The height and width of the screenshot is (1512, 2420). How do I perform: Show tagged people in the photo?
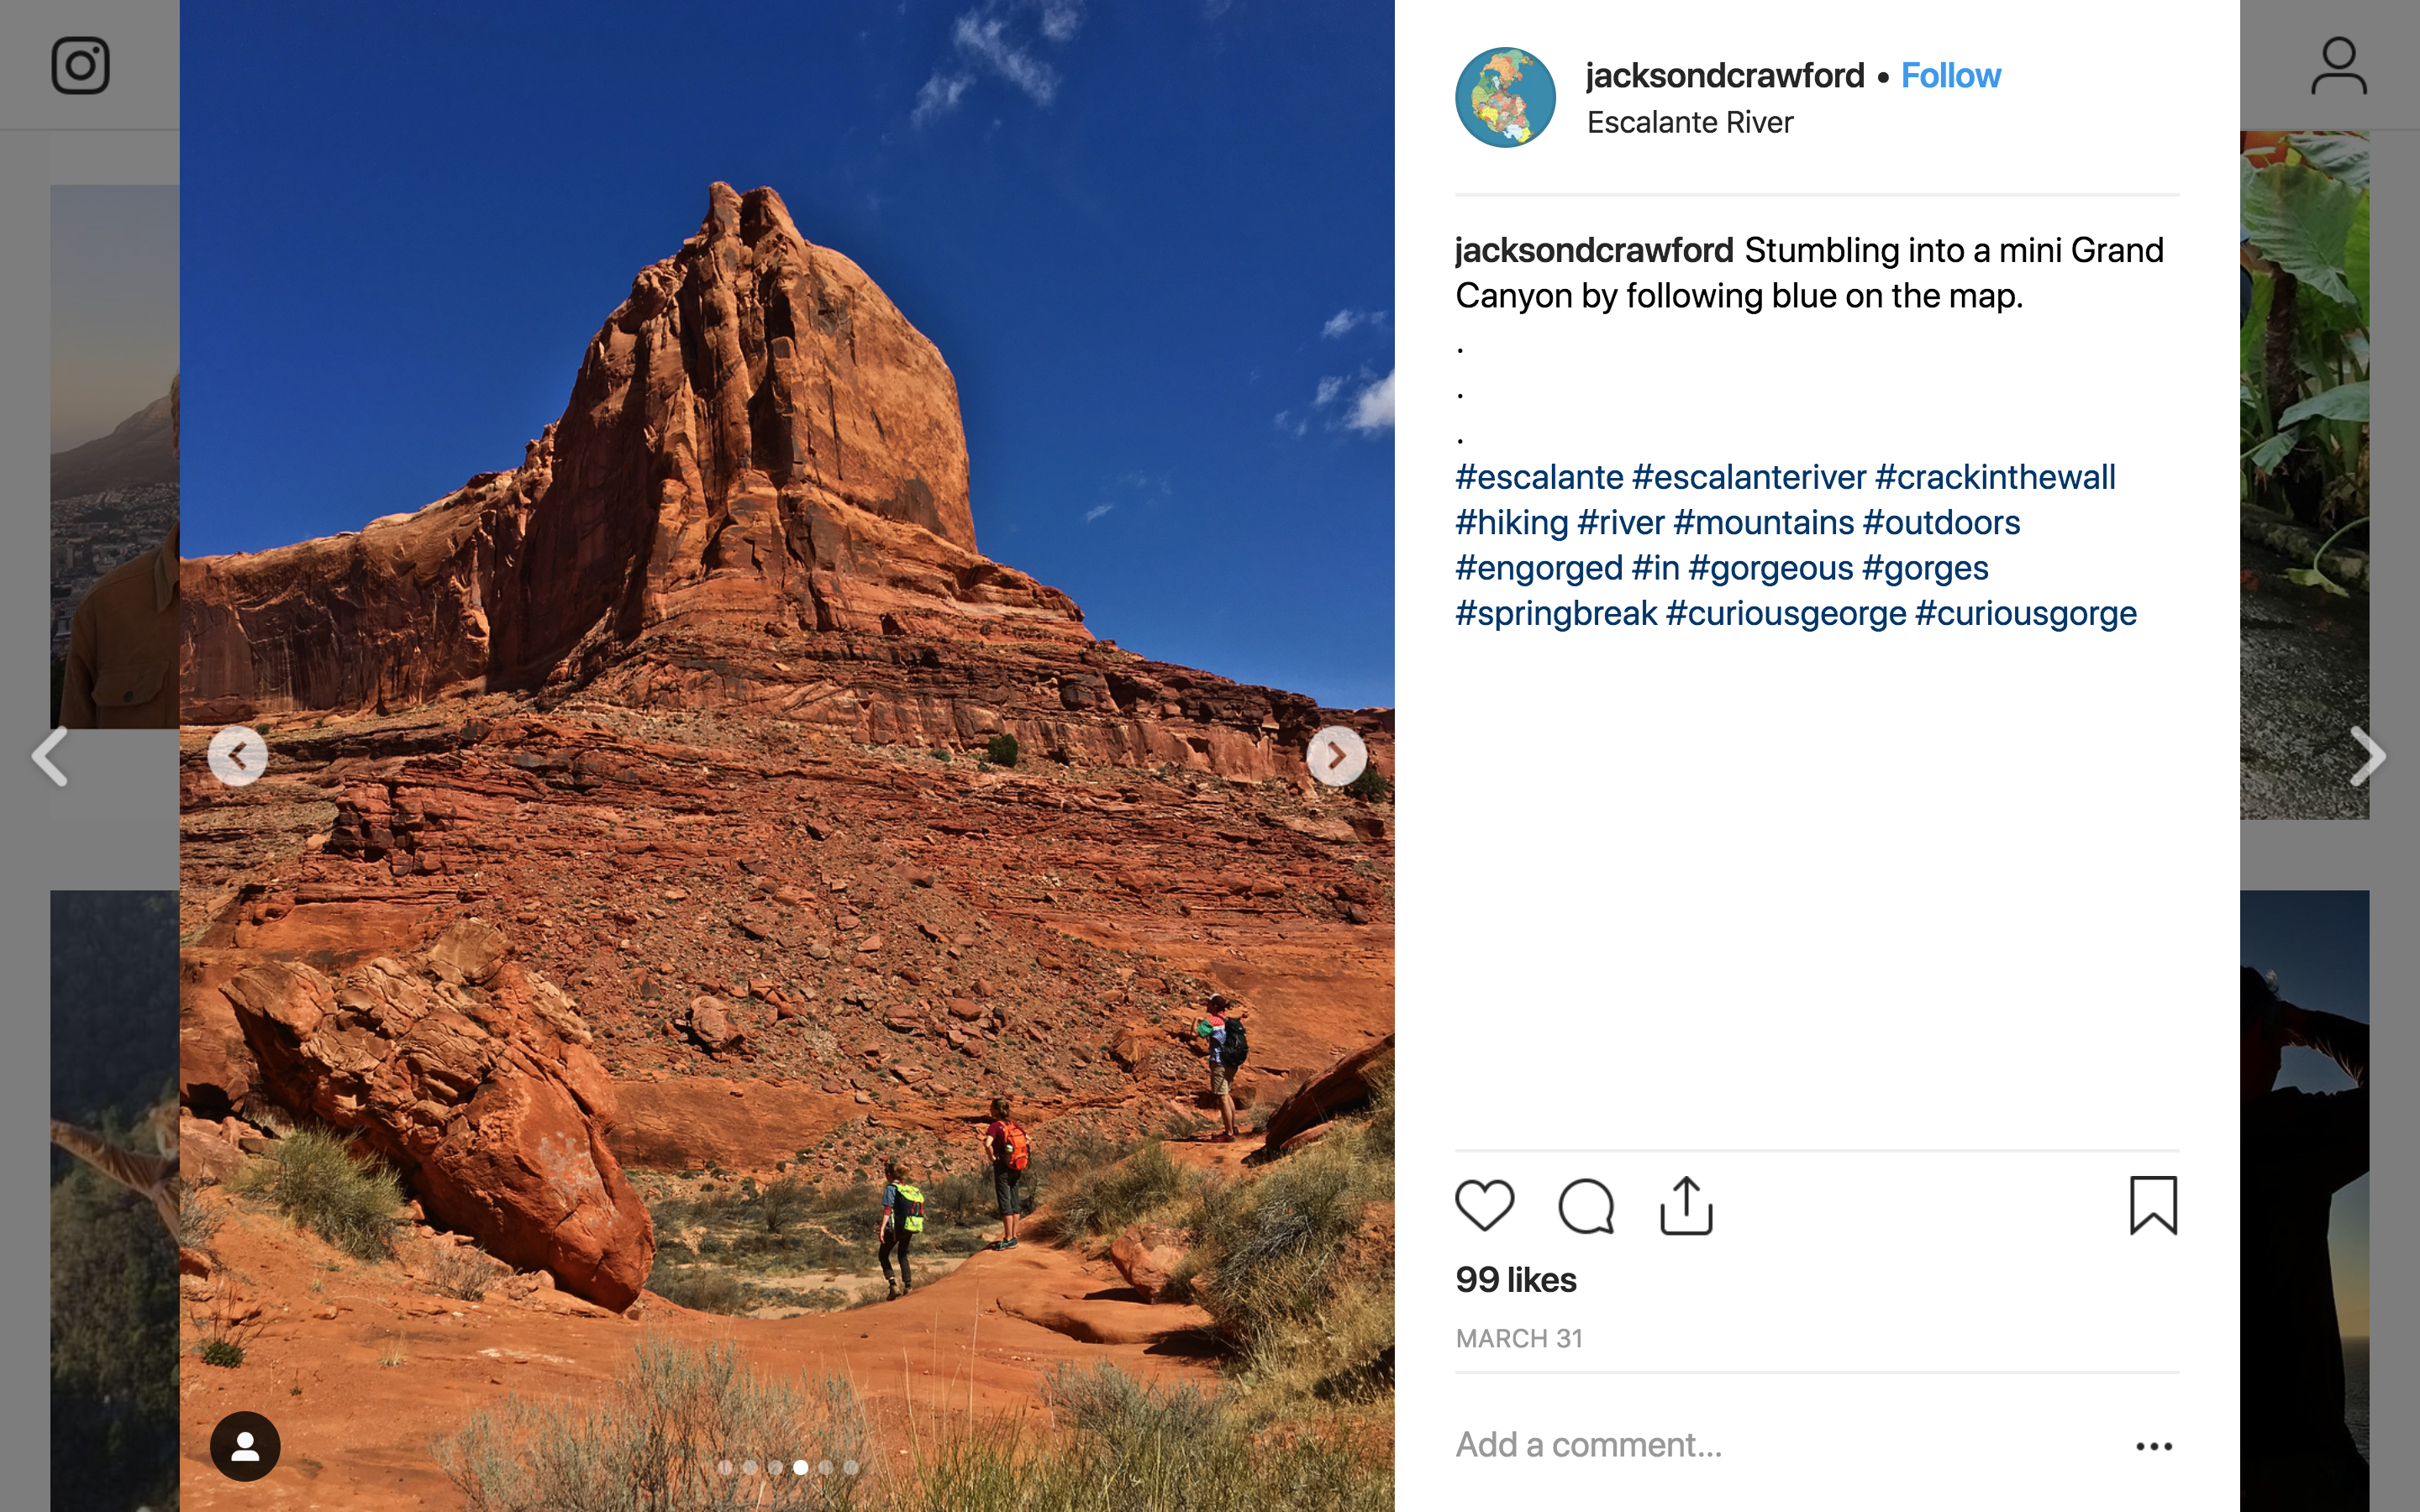coord(245,1446)
